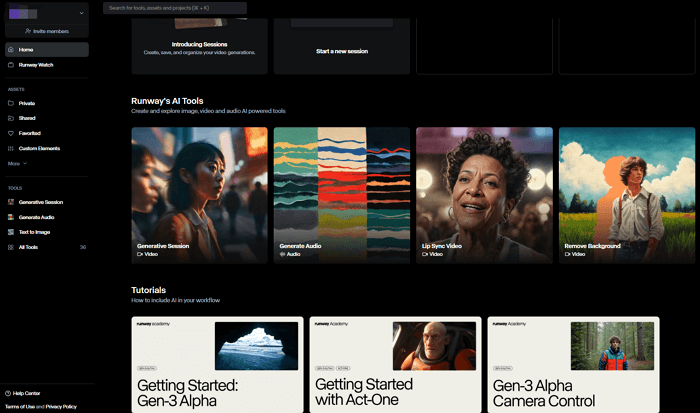Click the Help Center question icon
Screen dimensions: 700x413
(x=8, y=393)
